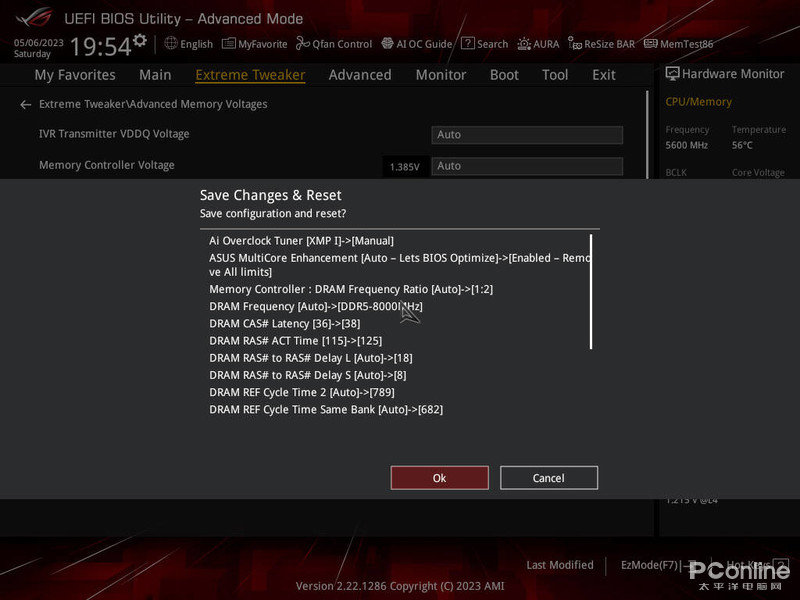Confirm with the Ok button

pos(439,478)
